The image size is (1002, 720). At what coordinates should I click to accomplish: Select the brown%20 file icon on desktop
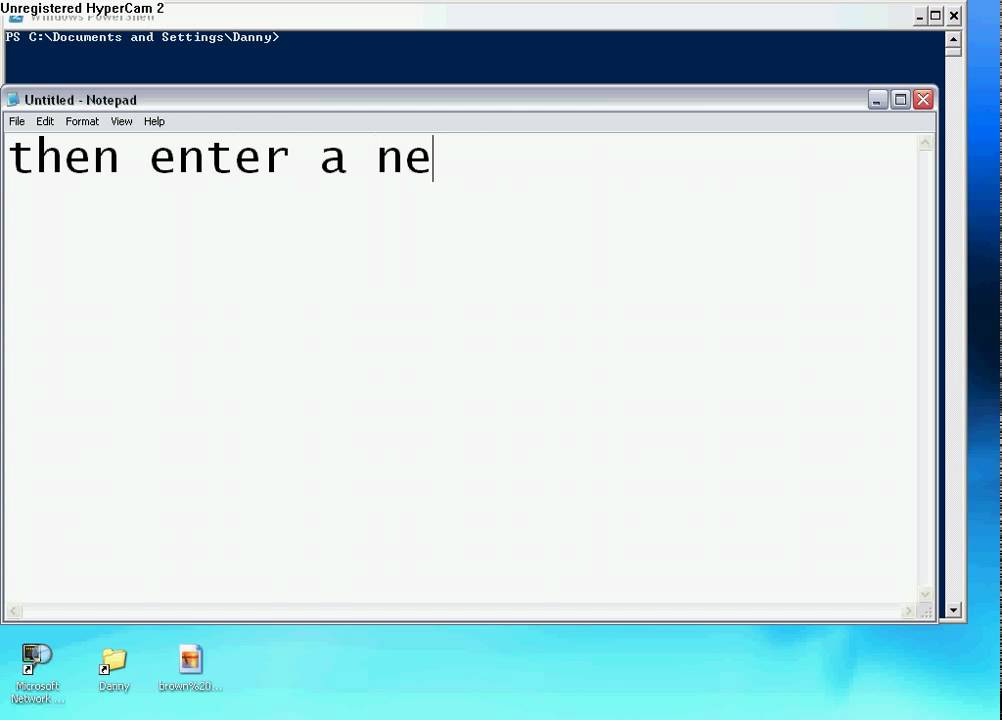(190, 668)
